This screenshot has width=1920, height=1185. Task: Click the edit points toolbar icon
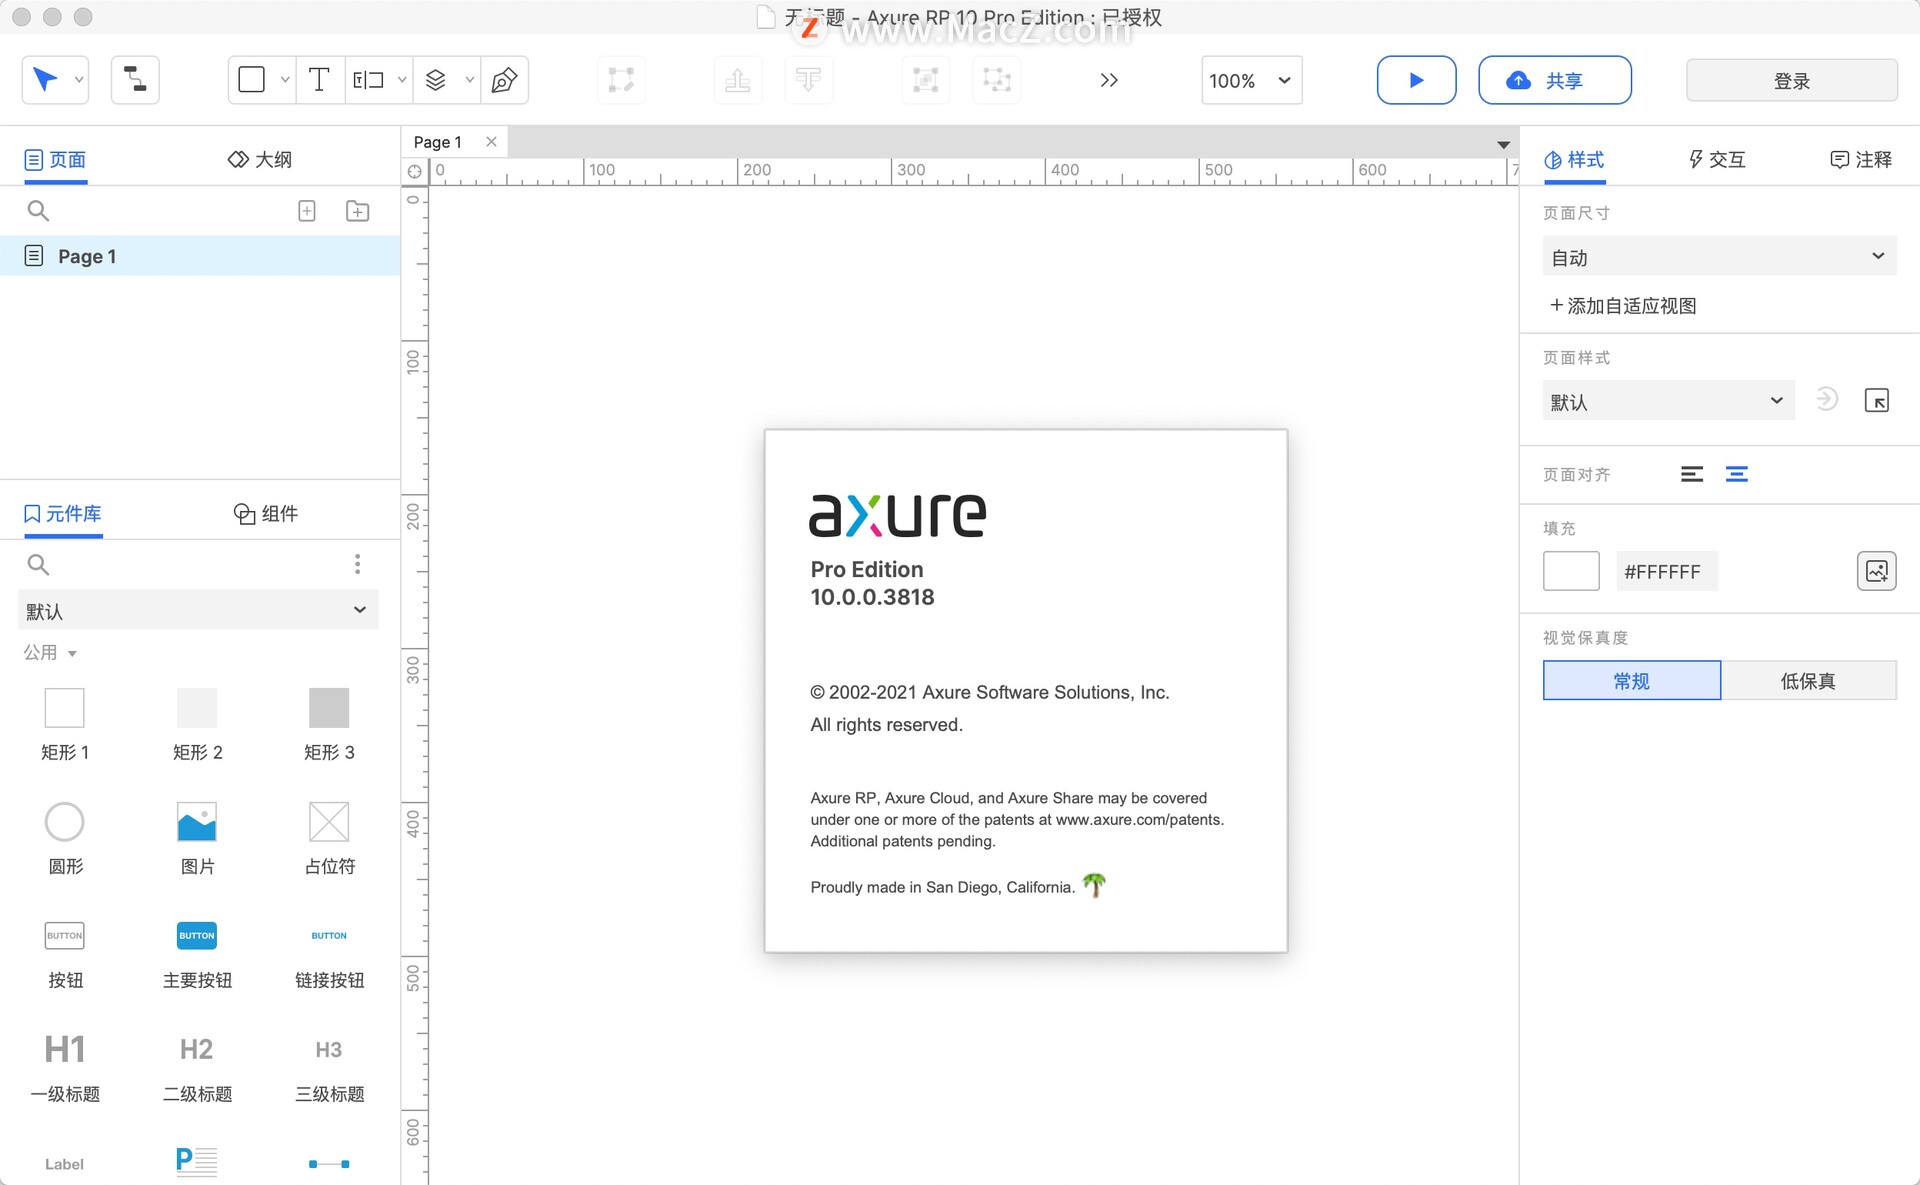click(621, 80)
